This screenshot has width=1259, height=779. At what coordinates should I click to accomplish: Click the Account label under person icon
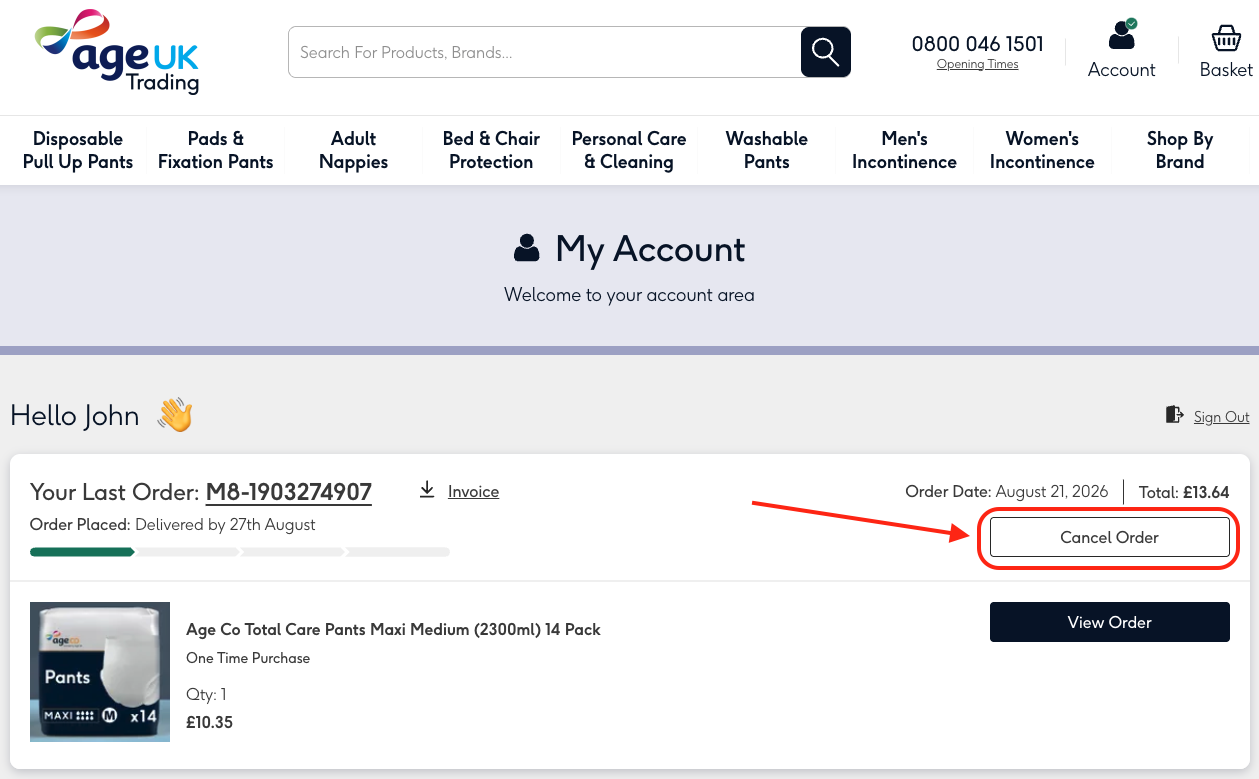pos(1122,70)
